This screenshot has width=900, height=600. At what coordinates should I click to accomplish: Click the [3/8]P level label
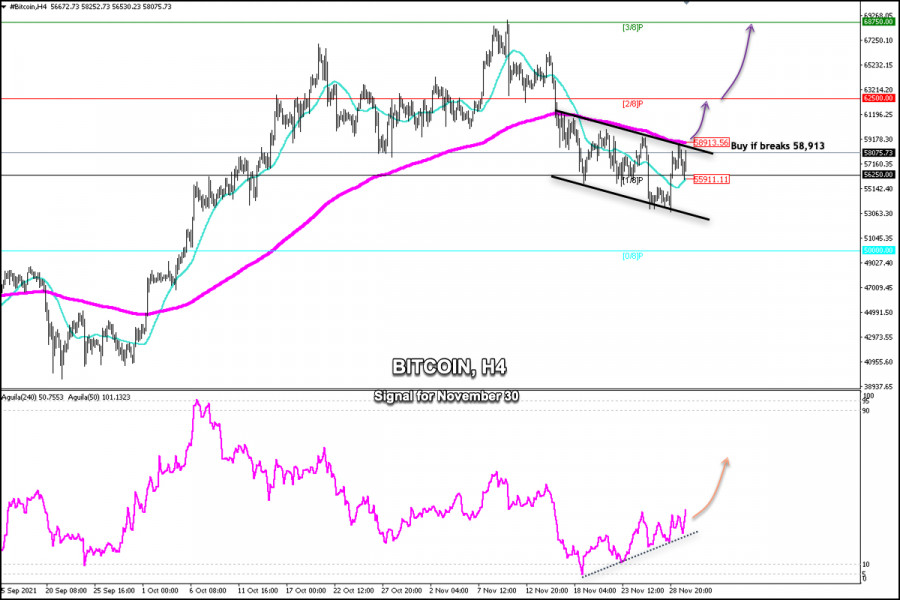pyautogui.click(x=633, y=28)
